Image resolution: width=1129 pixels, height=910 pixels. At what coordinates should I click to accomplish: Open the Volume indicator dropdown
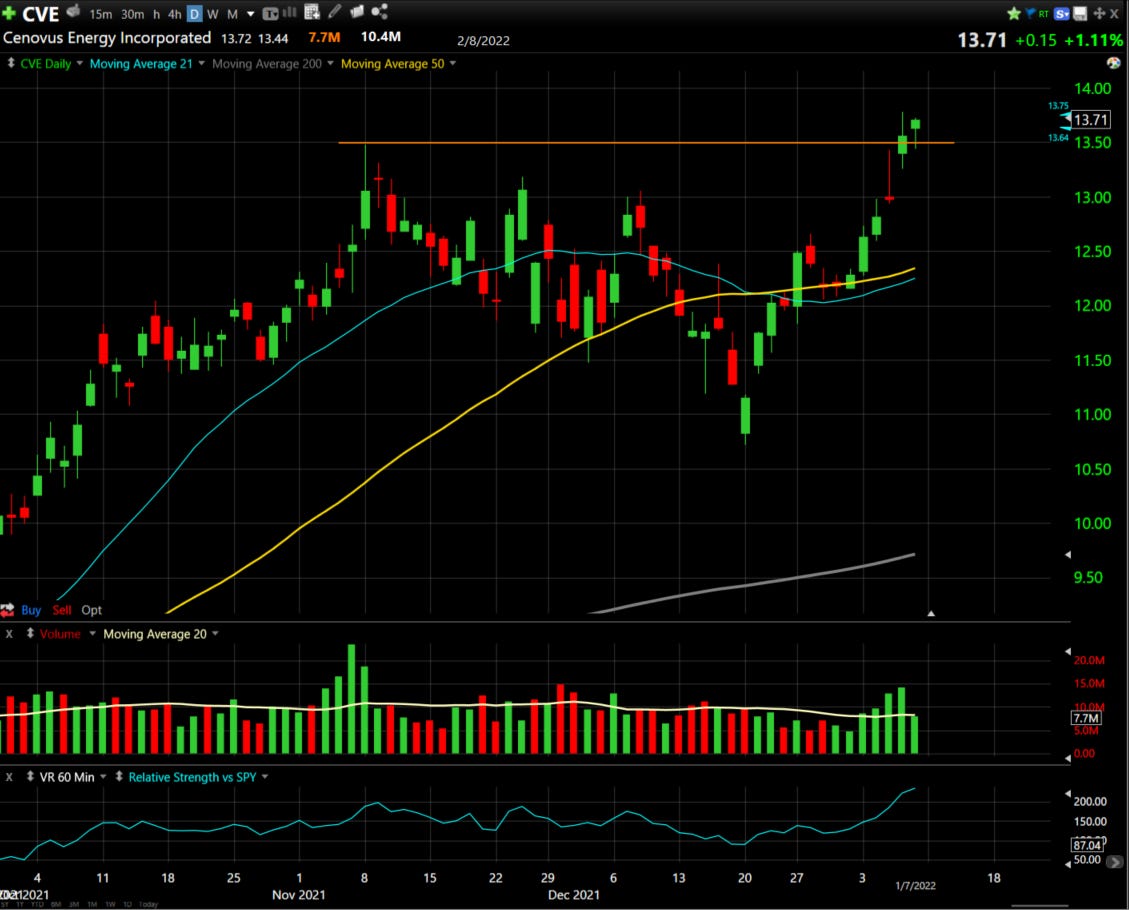(x=92, y=634)
